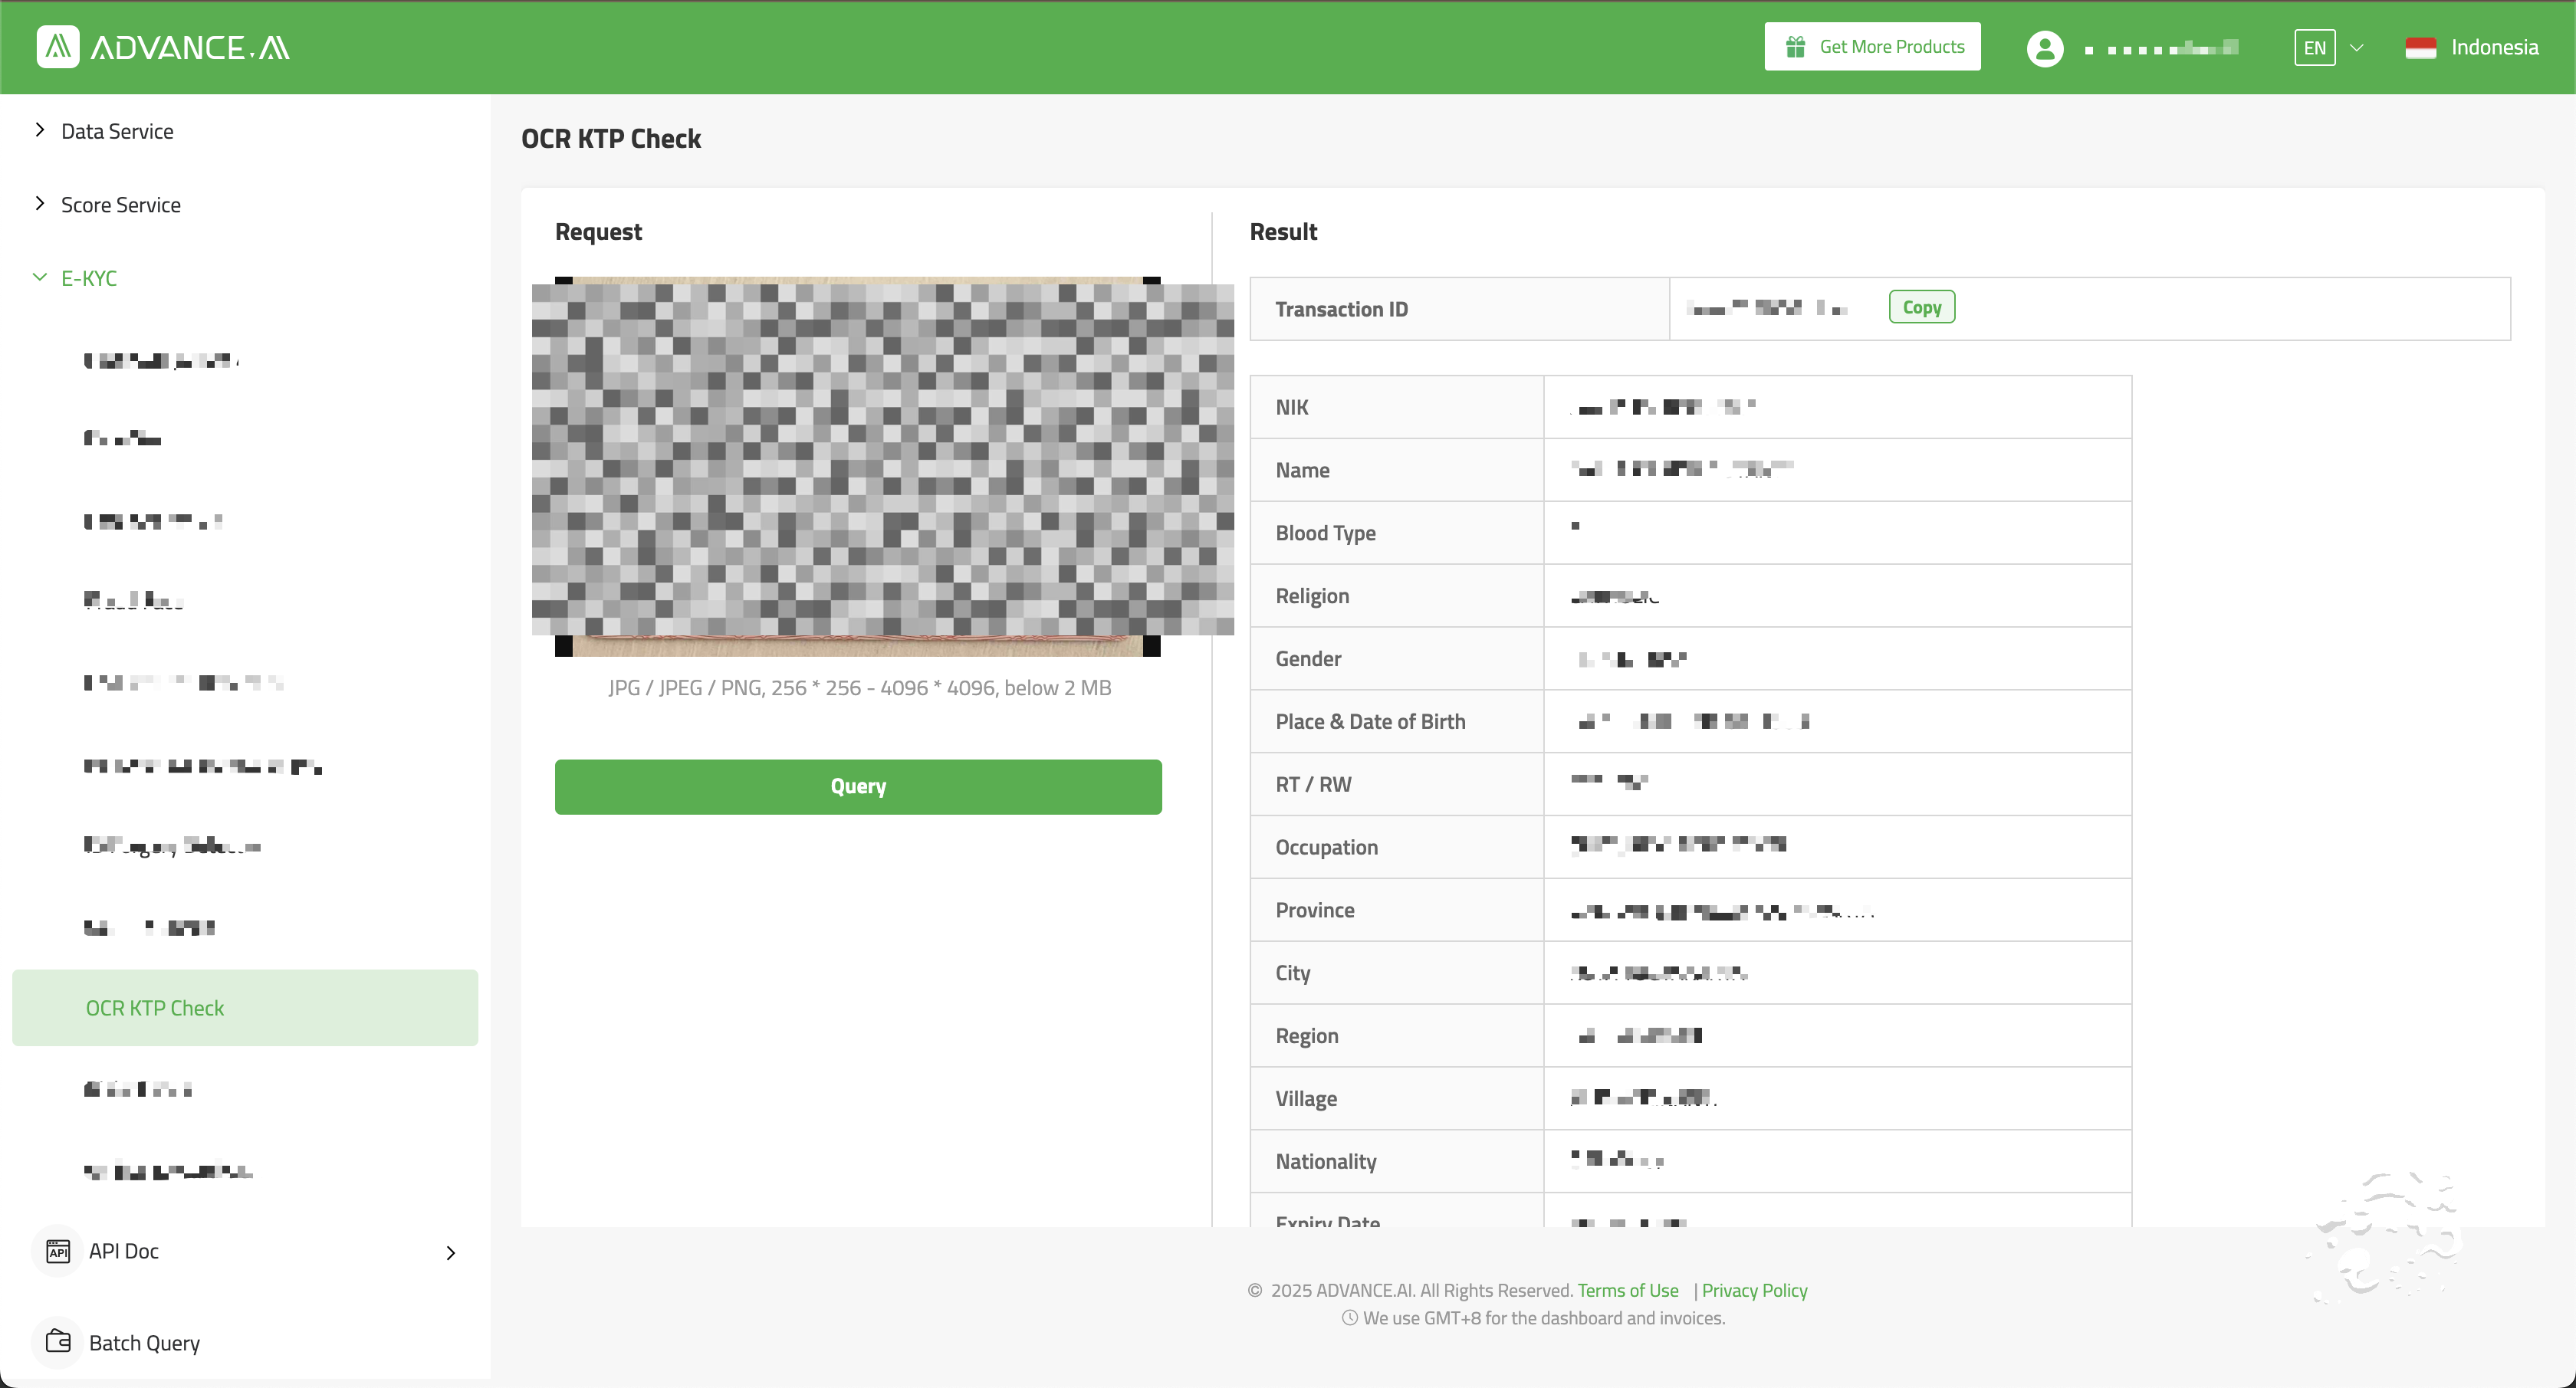Select the Indonesia country option in header

pos(2472,47)
